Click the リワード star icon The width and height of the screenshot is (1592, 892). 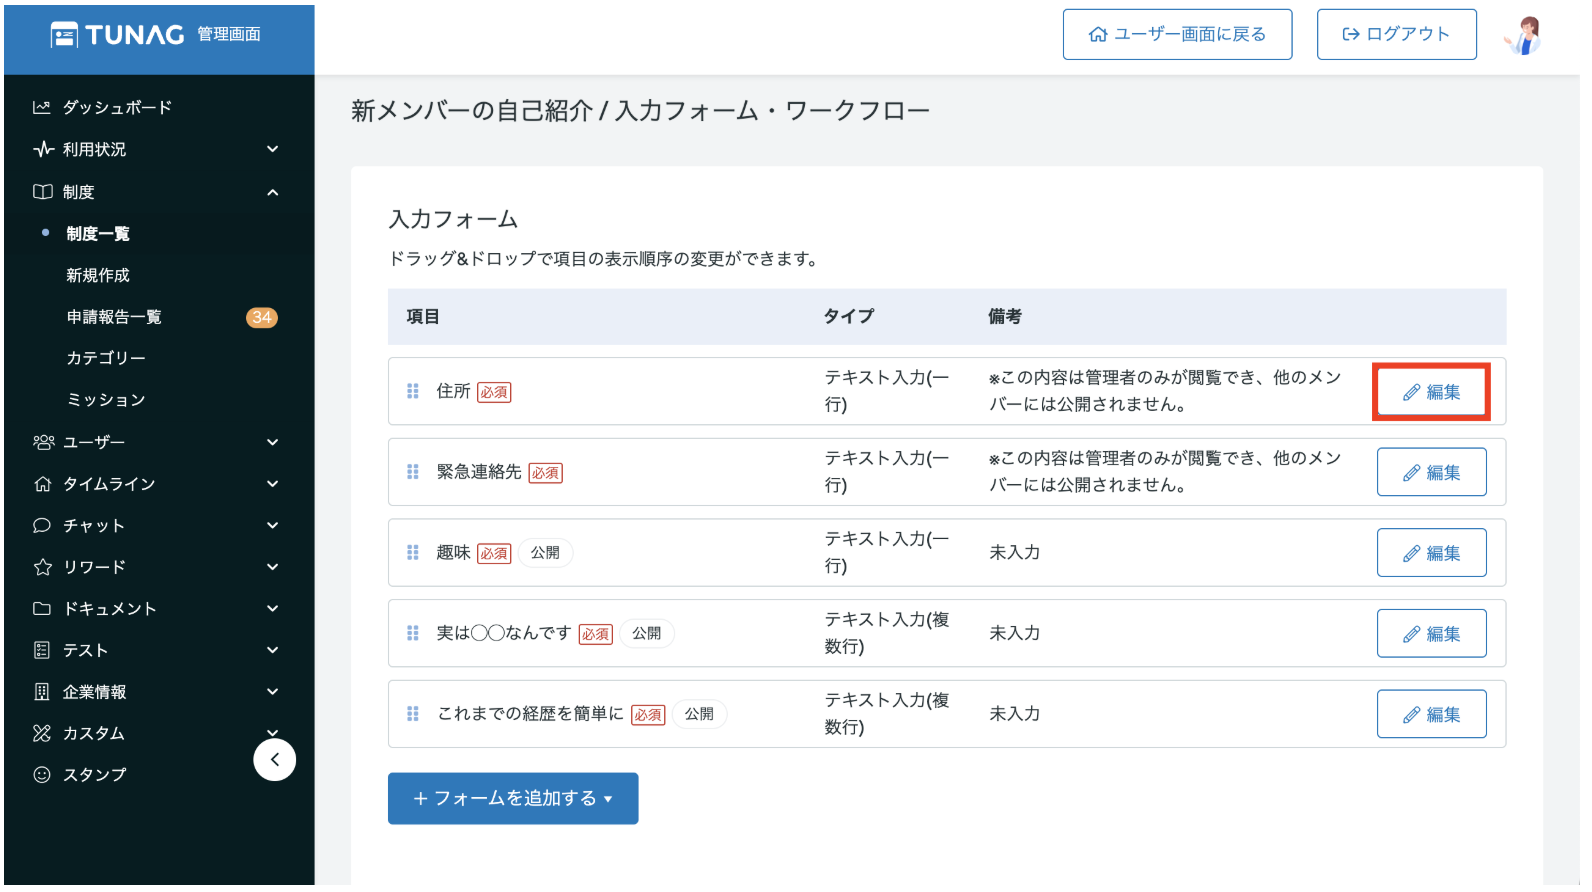[42, 567]
